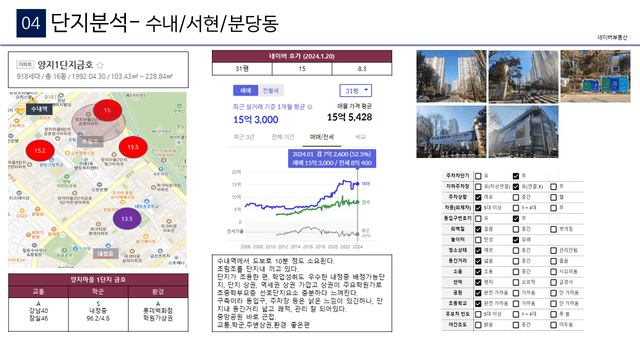Screen dimensions: 640x360
Task: Open second photo of towers behind trees
Action: pos(523,76)
